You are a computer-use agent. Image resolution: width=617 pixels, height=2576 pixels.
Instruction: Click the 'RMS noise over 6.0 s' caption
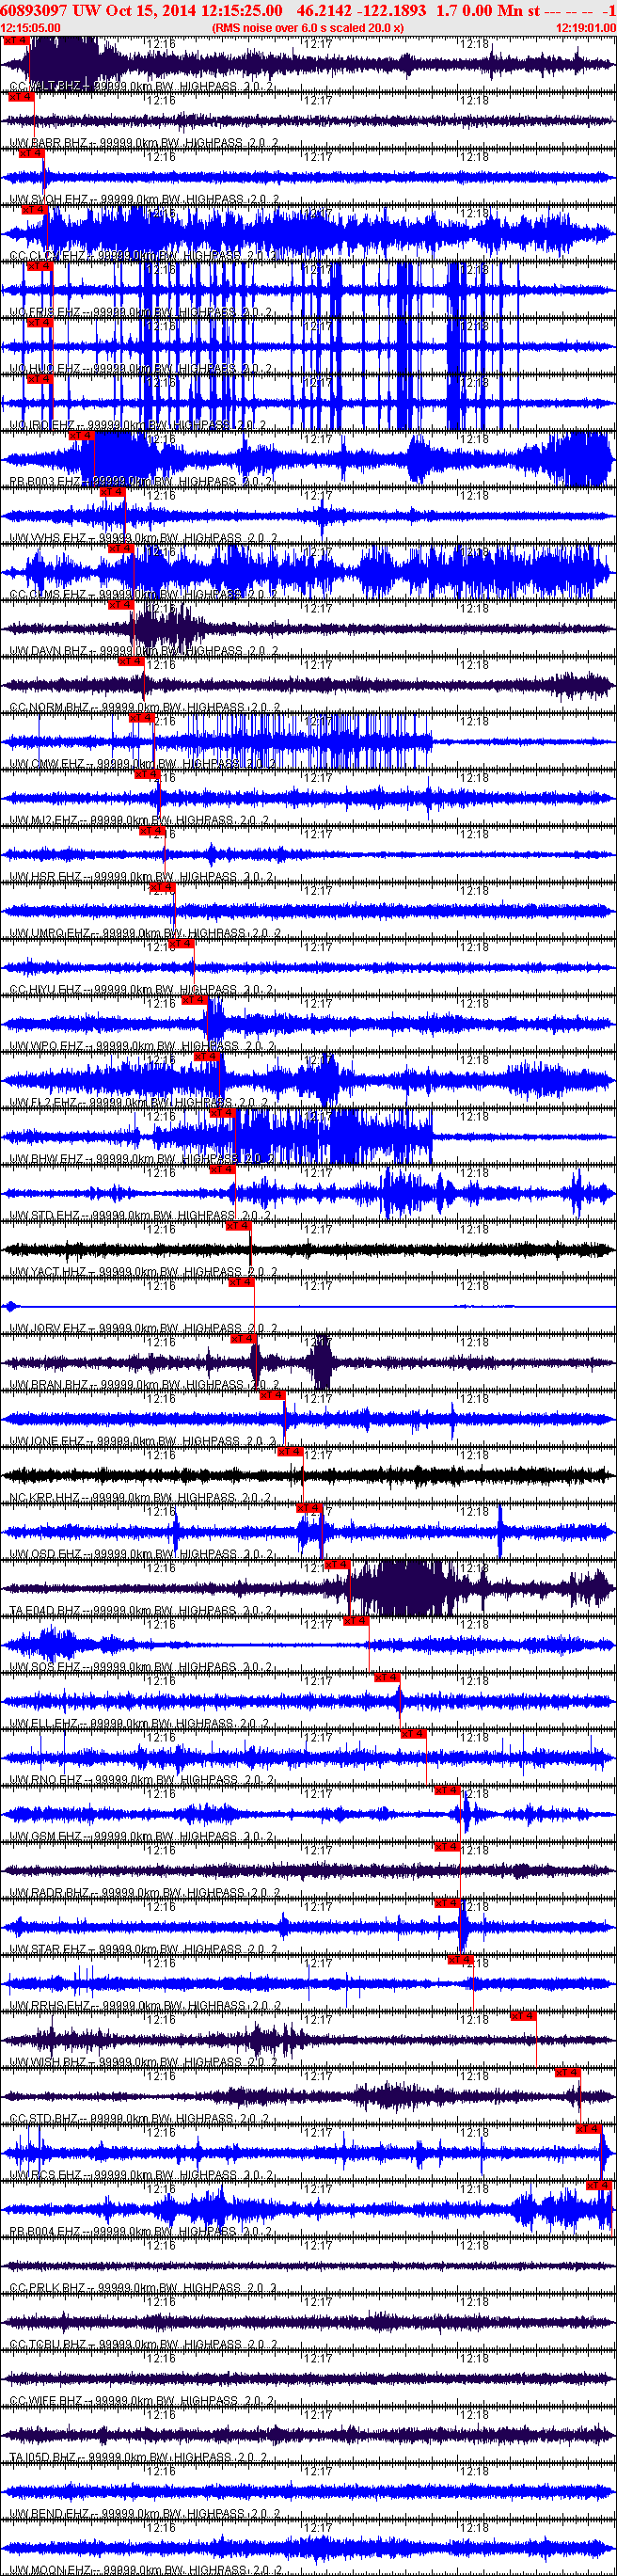tap(307, 28)
